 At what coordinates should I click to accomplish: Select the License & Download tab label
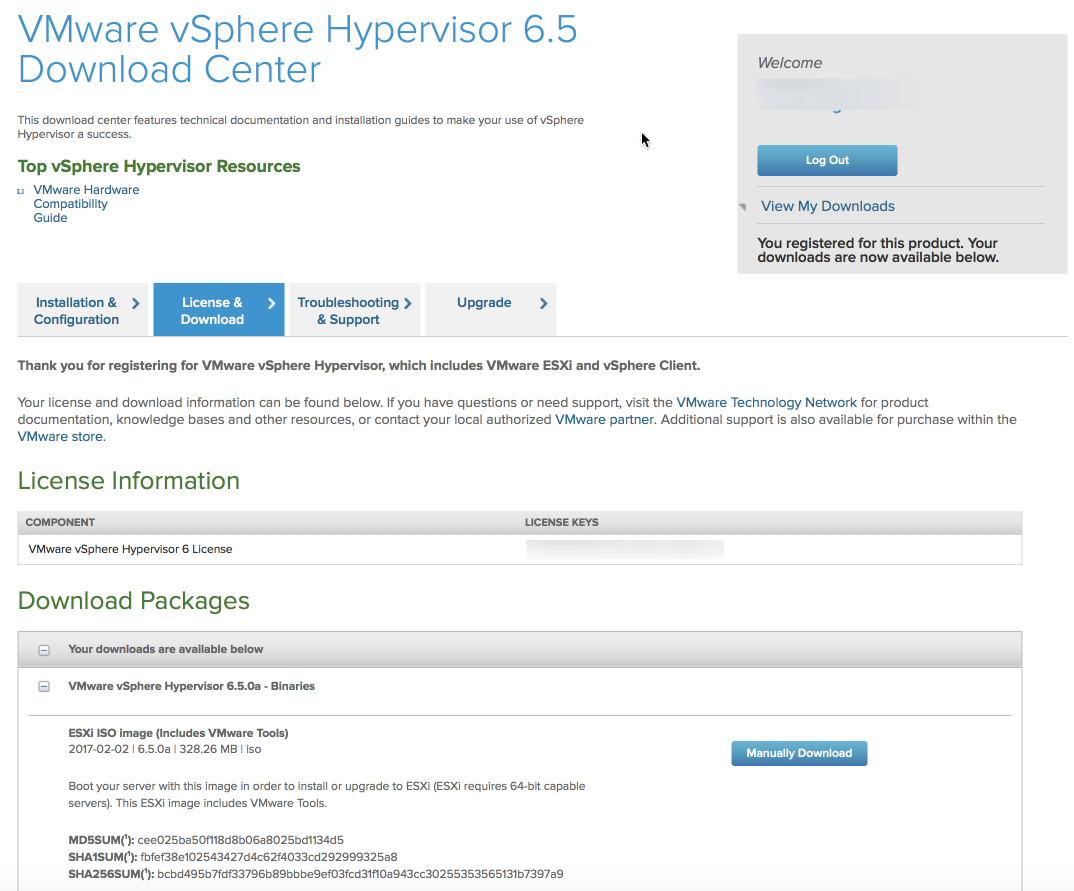tap(212, 311)
